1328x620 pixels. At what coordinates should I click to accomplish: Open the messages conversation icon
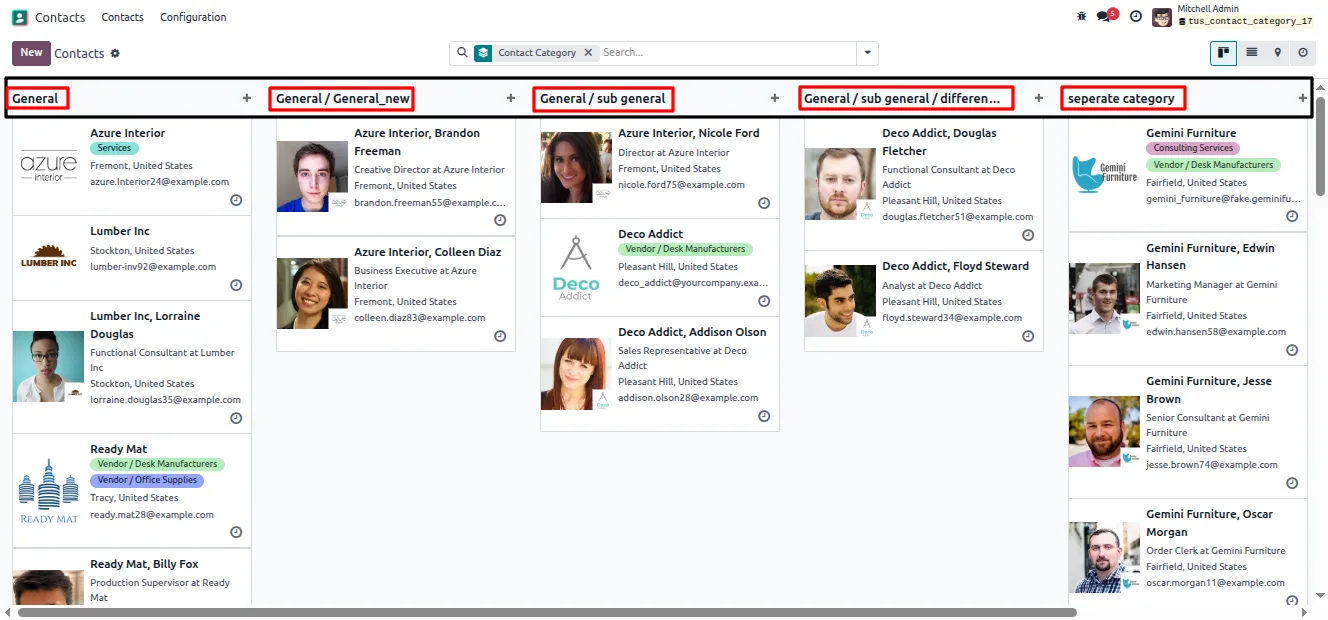[x=1104, y=17]
